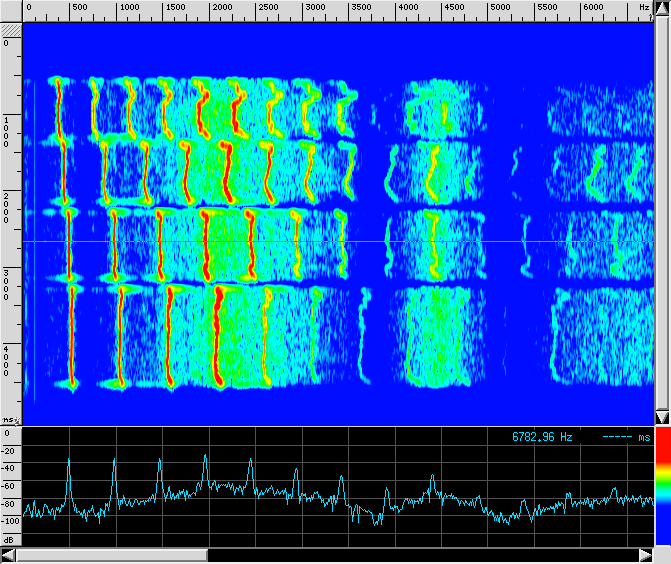Click the dashed ms time readout
This screenshot has height=564, width=671.
coord(626,437)
